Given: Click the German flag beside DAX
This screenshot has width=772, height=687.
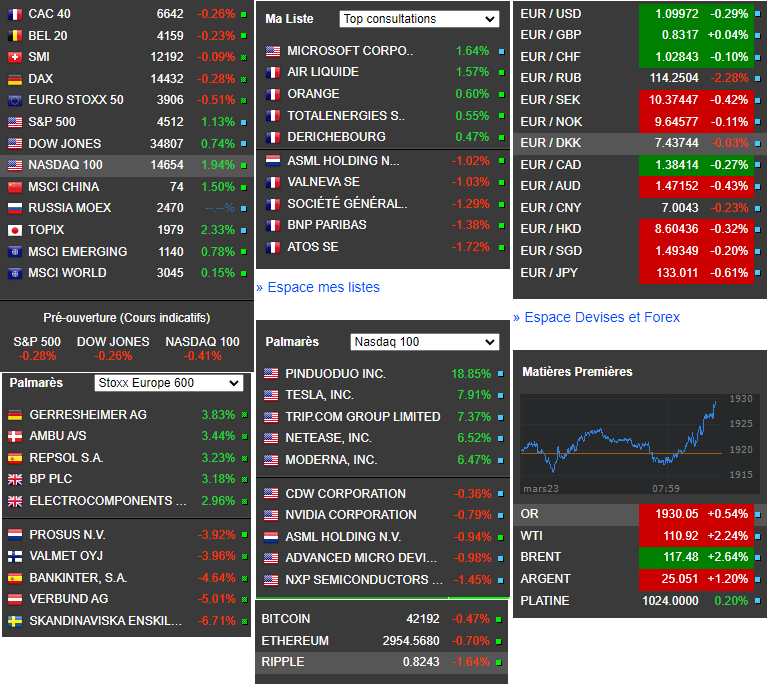Looking at the screenshot, I should click(15, 79).
